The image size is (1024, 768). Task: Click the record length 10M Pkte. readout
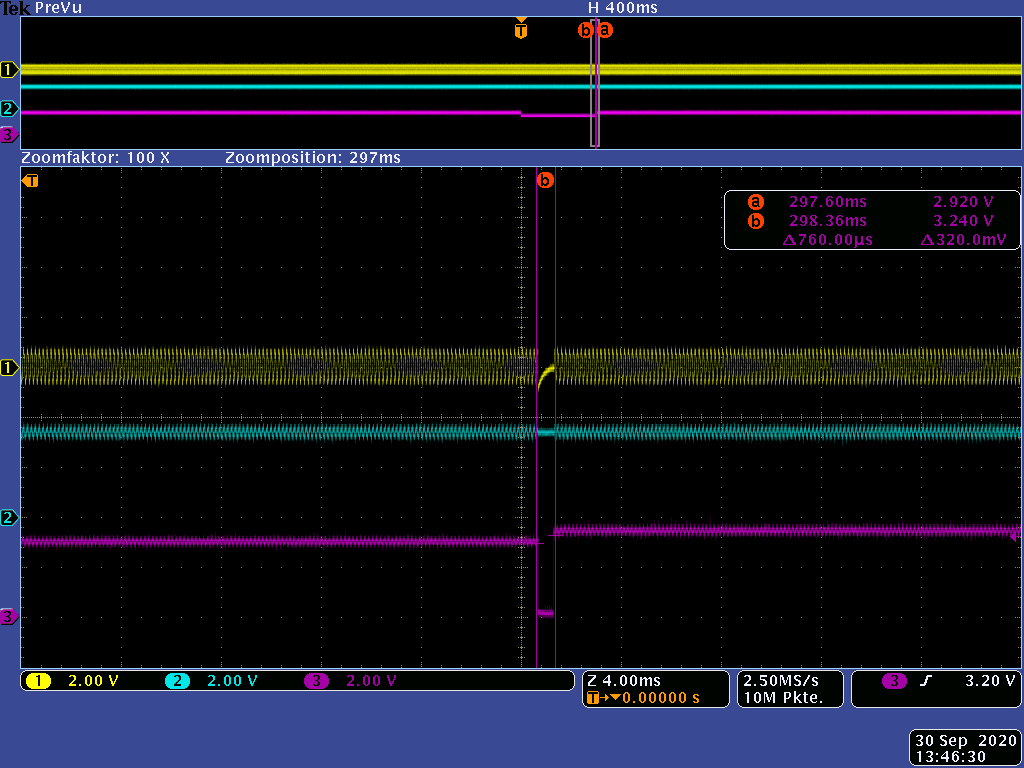click(783, 697)
